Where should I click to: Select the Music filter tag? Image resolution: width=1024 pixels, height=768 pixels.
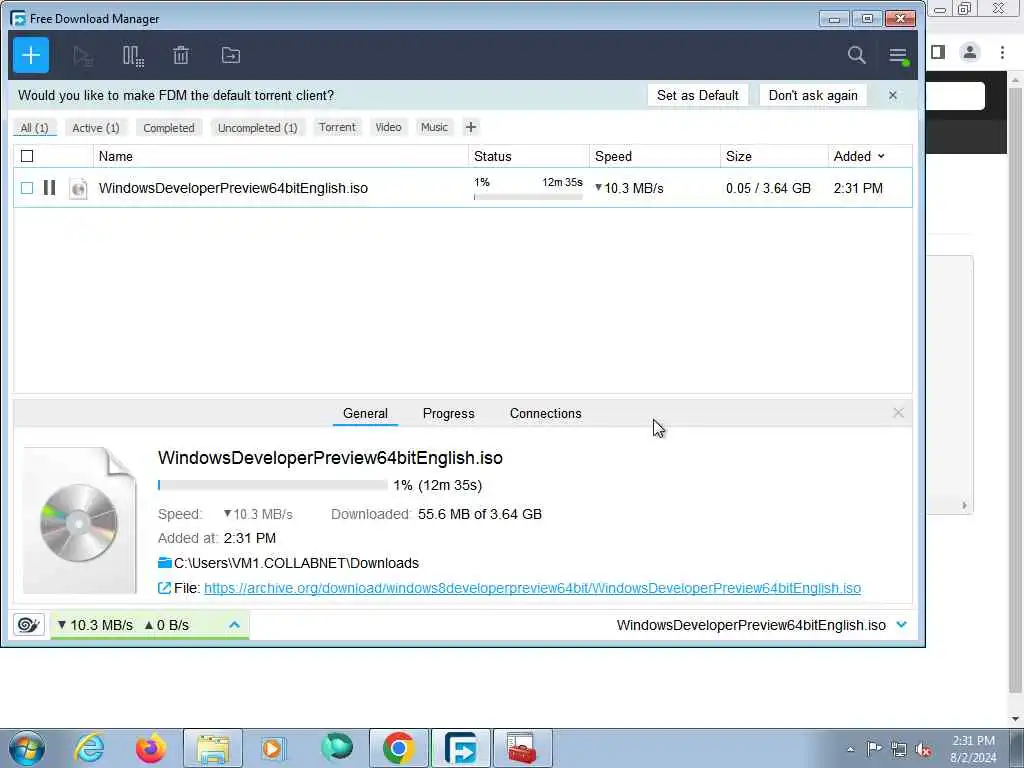[x=434, y=127]
